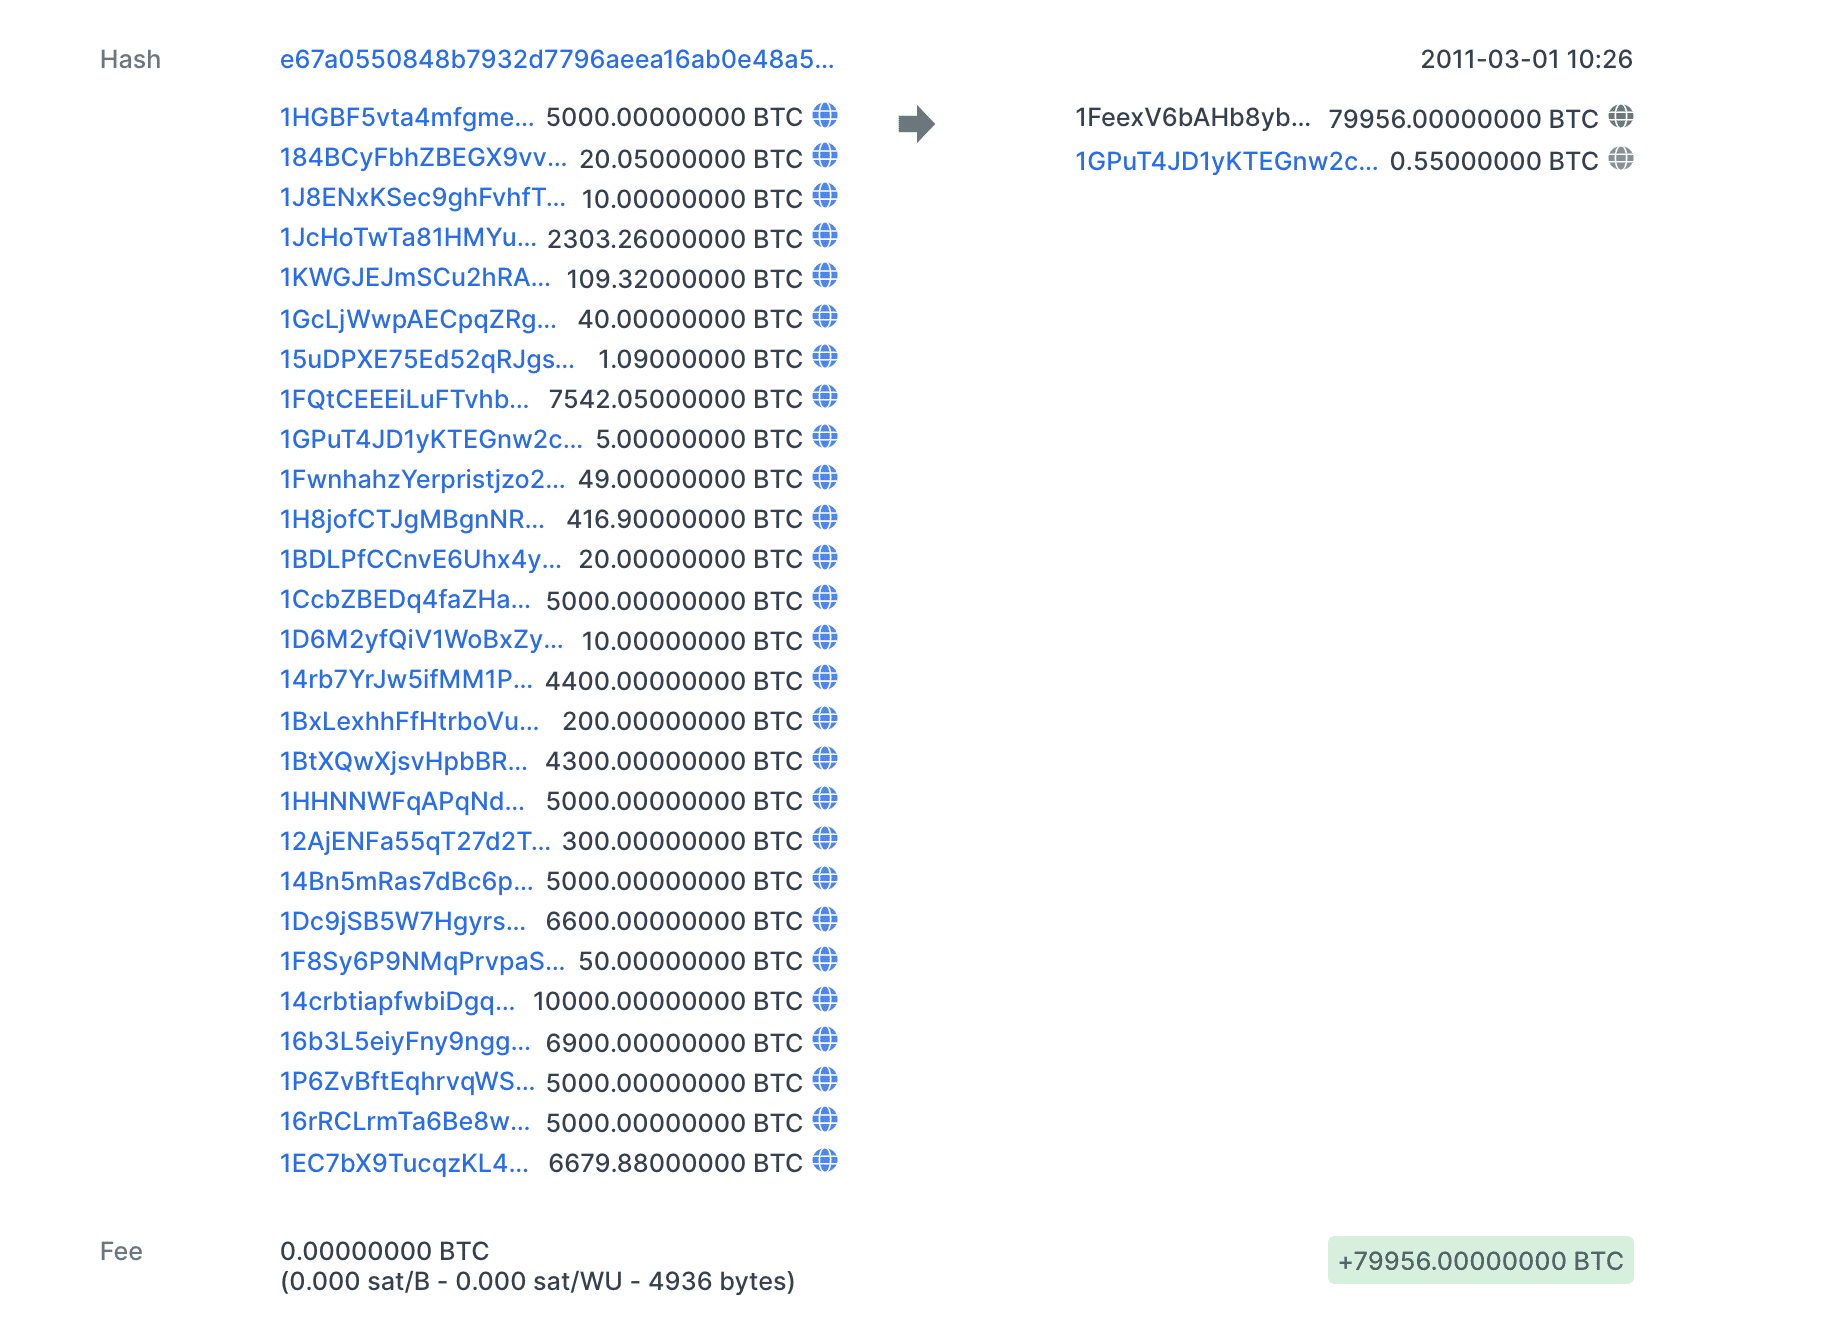The height and width of the screenshot is (1332, 1842).
Task: Click globe icon beside 1HGBF5vta4mfgme input
Action: (x=825, y=116)
